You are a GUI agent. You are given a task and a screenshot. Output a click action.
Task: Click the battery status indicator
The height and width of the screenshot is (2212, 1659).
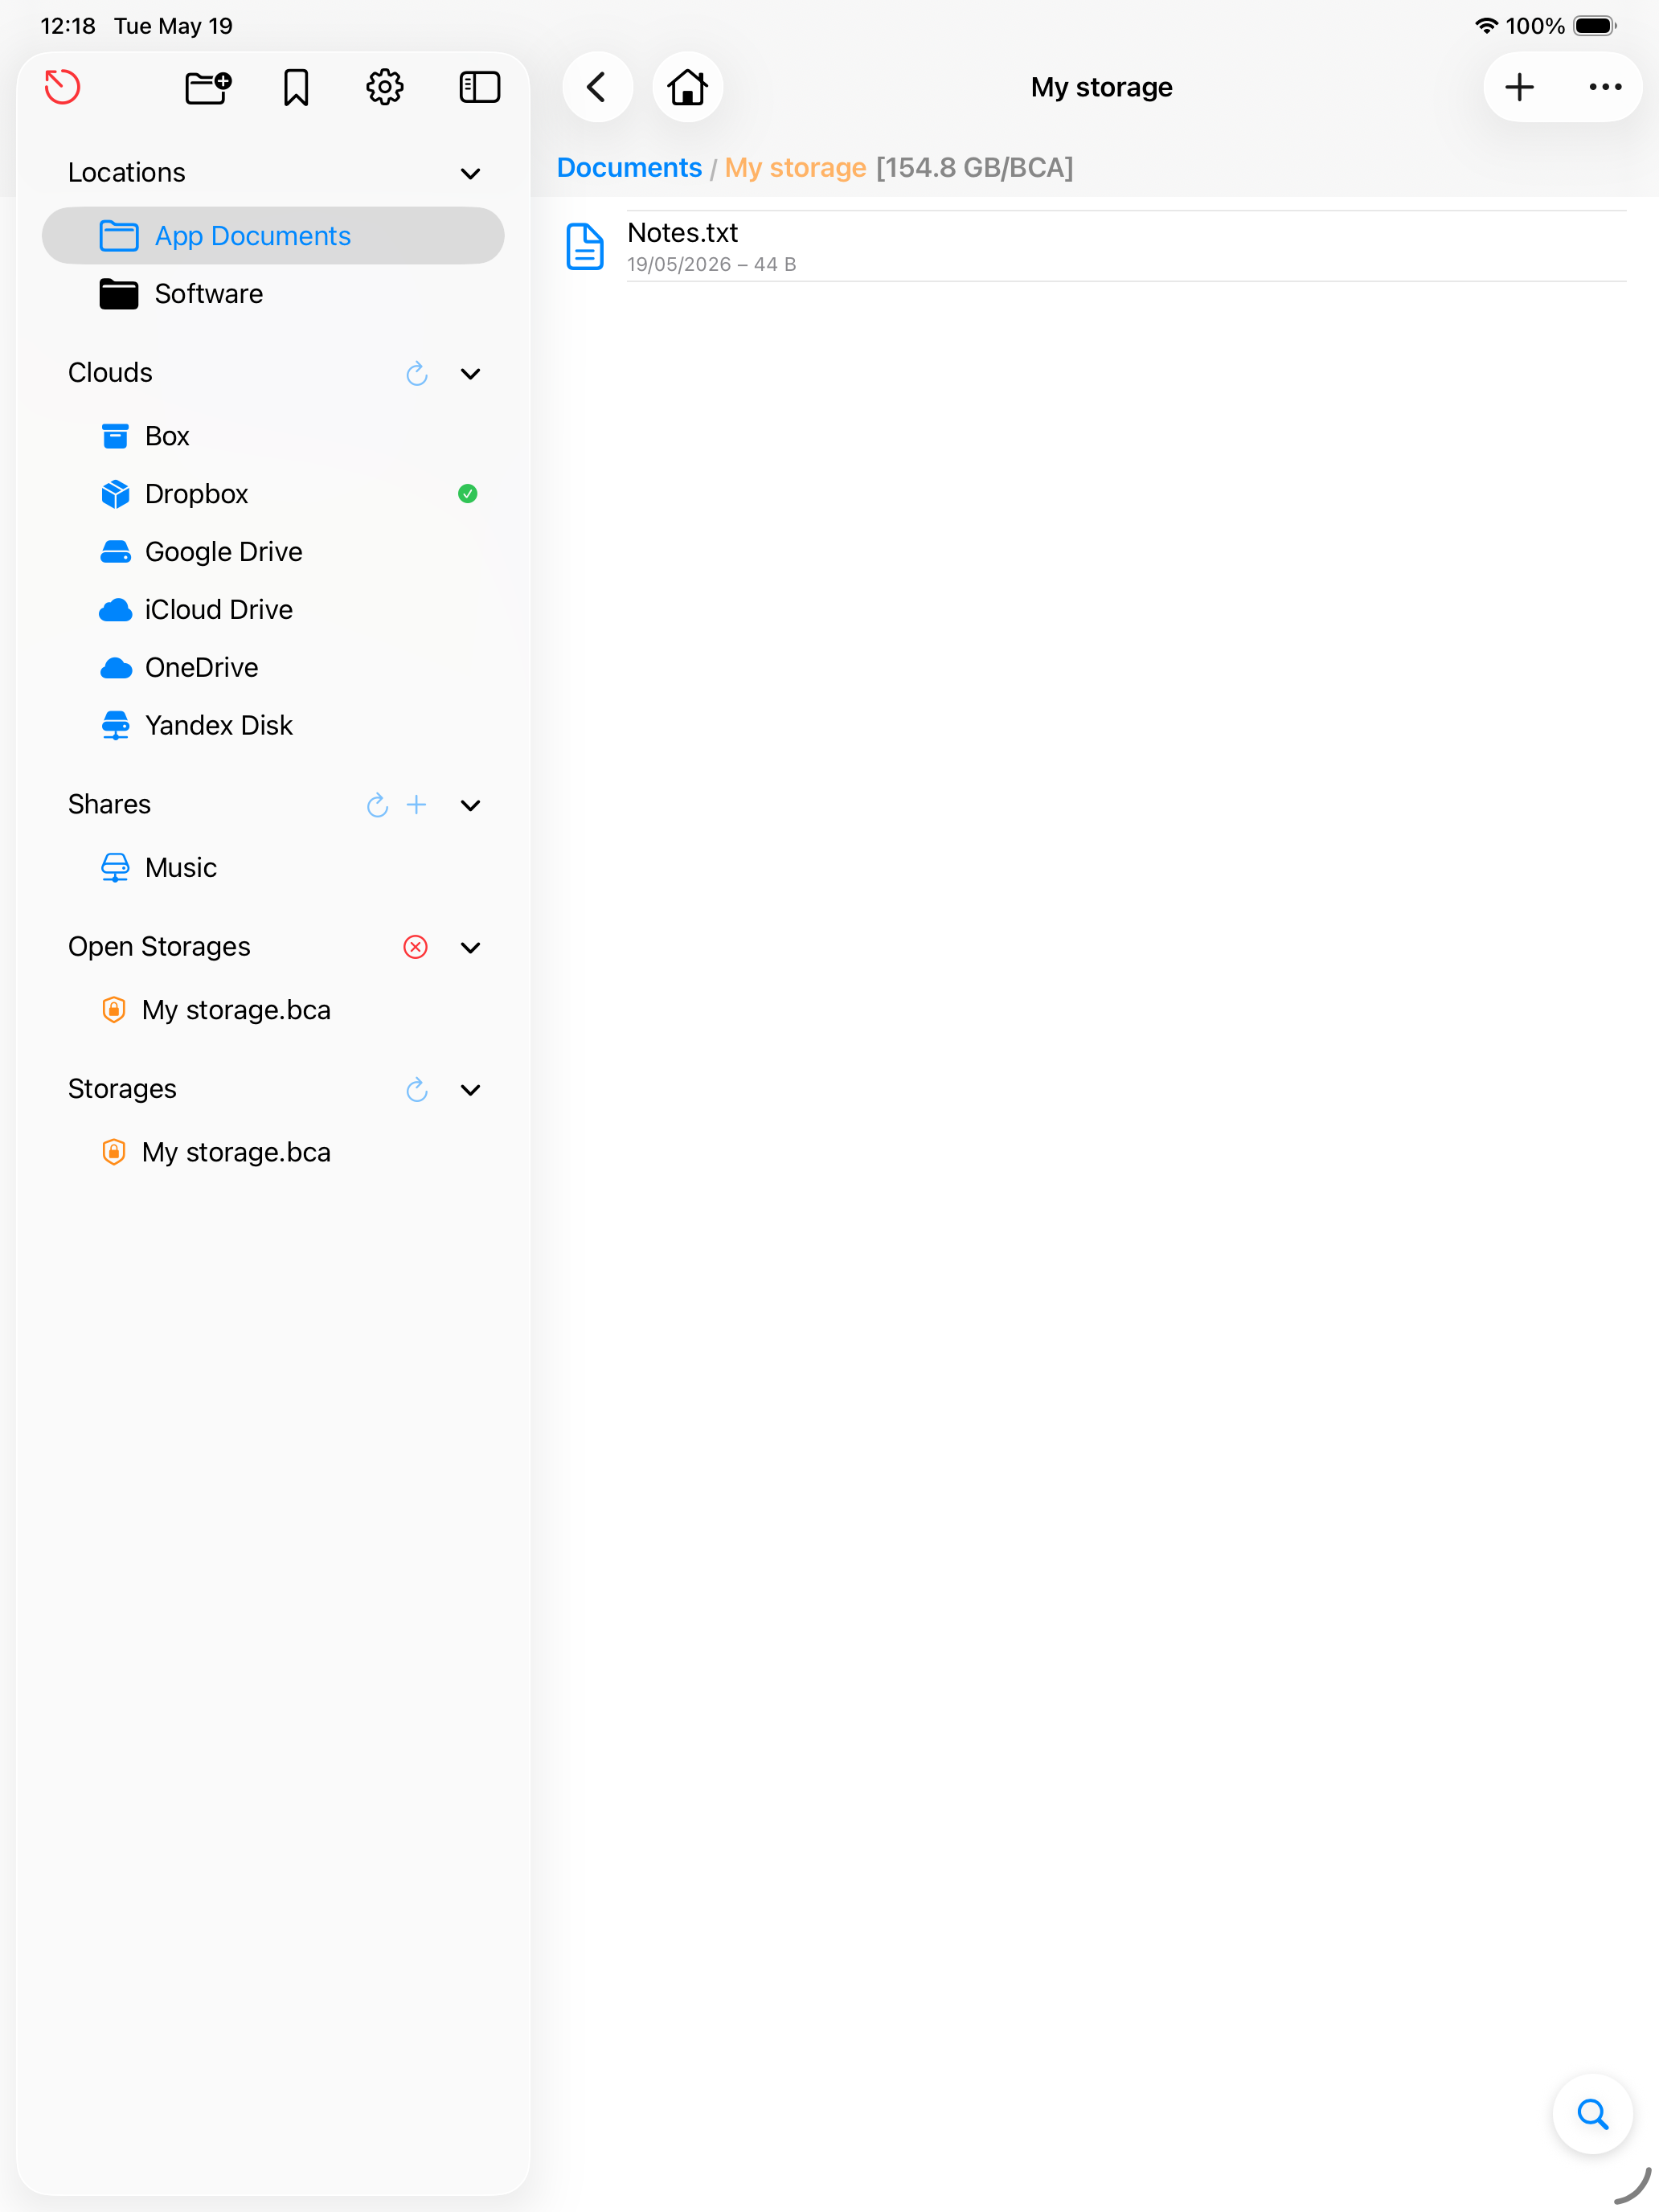click(1594, 26)
